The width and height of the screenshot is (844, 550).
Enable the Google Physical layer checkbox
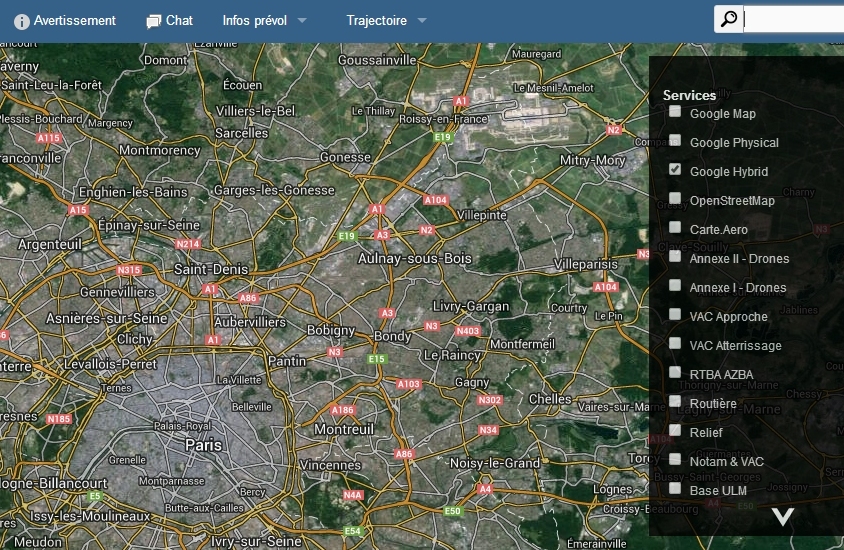point(674,140)
